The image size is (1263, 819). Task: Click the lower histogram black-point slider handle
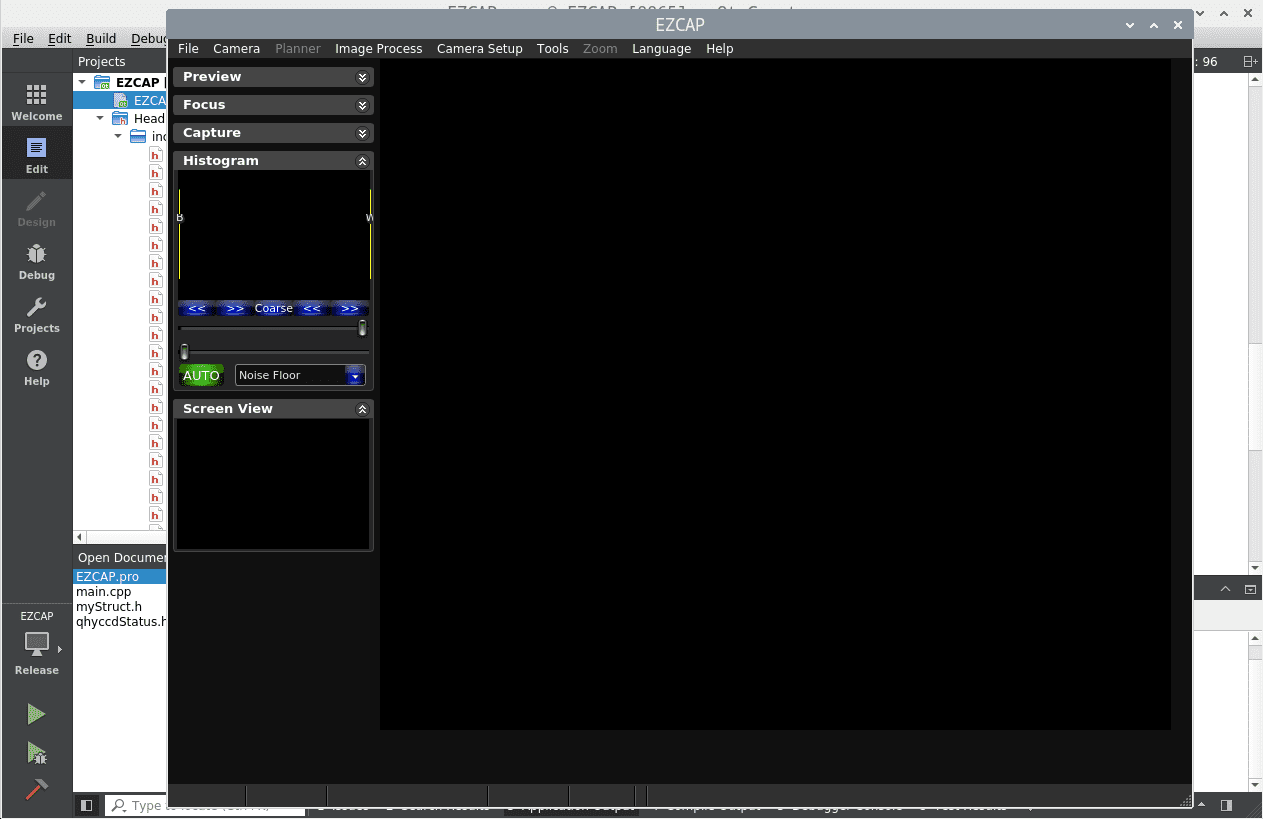184,352
